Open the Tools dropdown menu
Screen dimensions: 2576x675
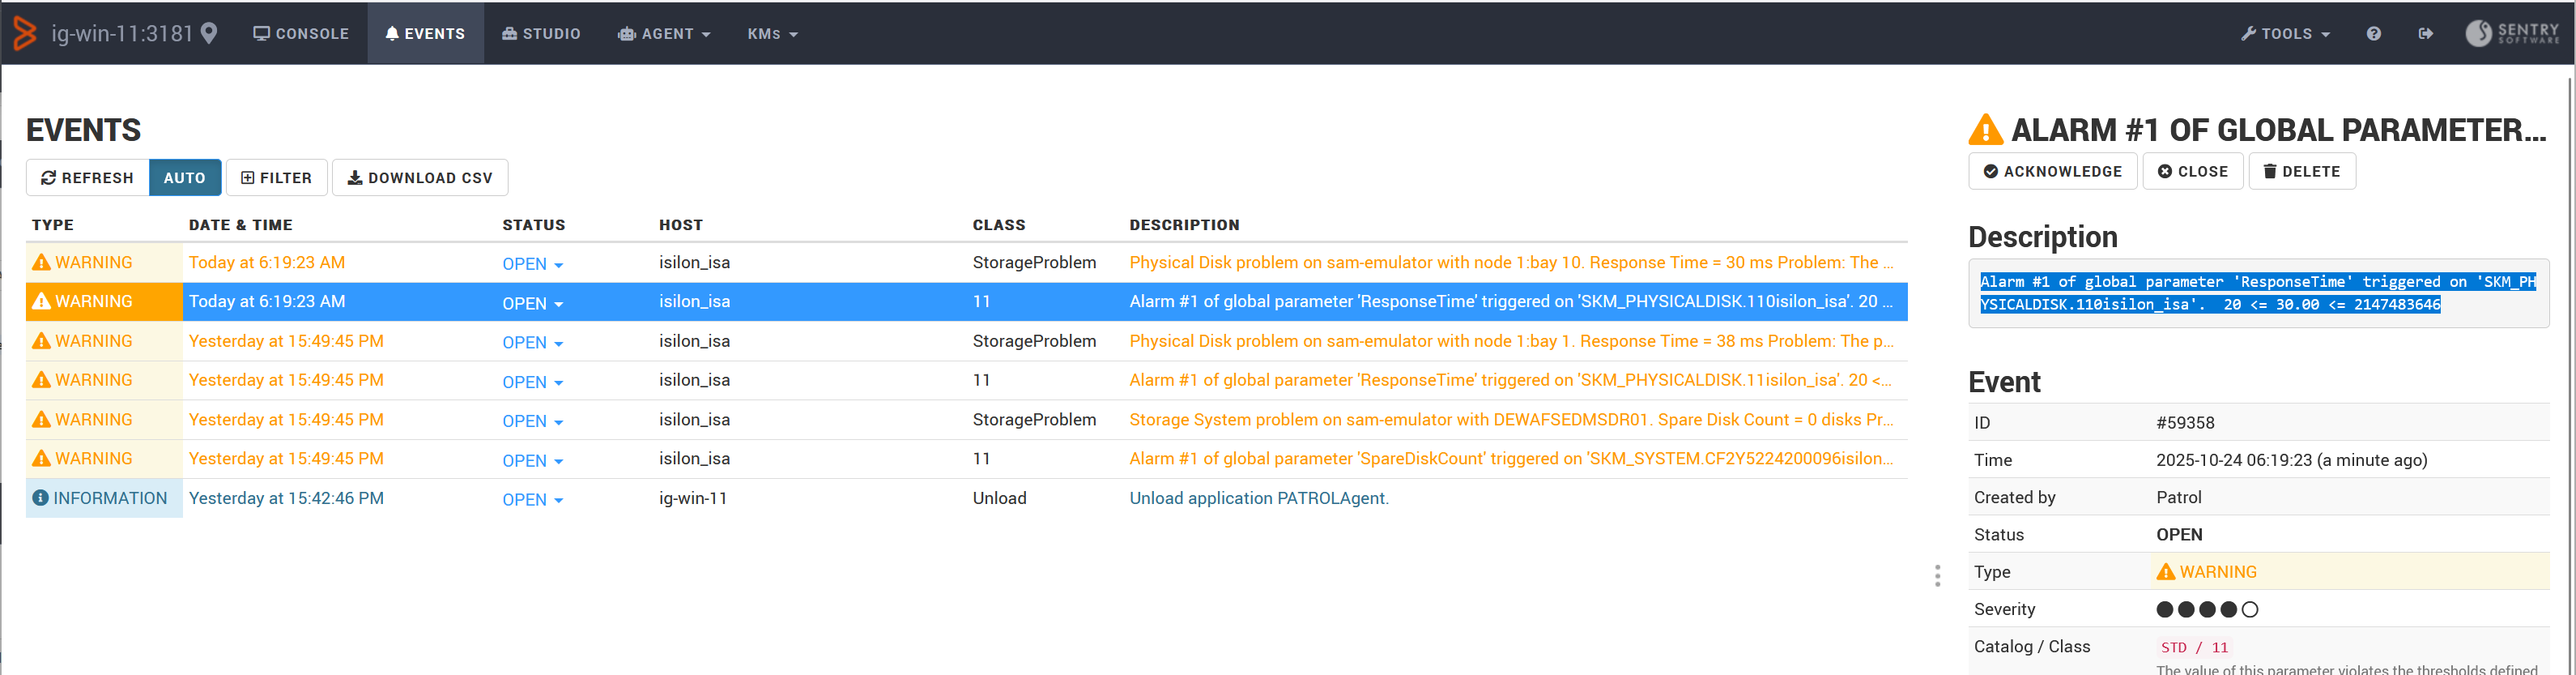(x=2285, y=33)
